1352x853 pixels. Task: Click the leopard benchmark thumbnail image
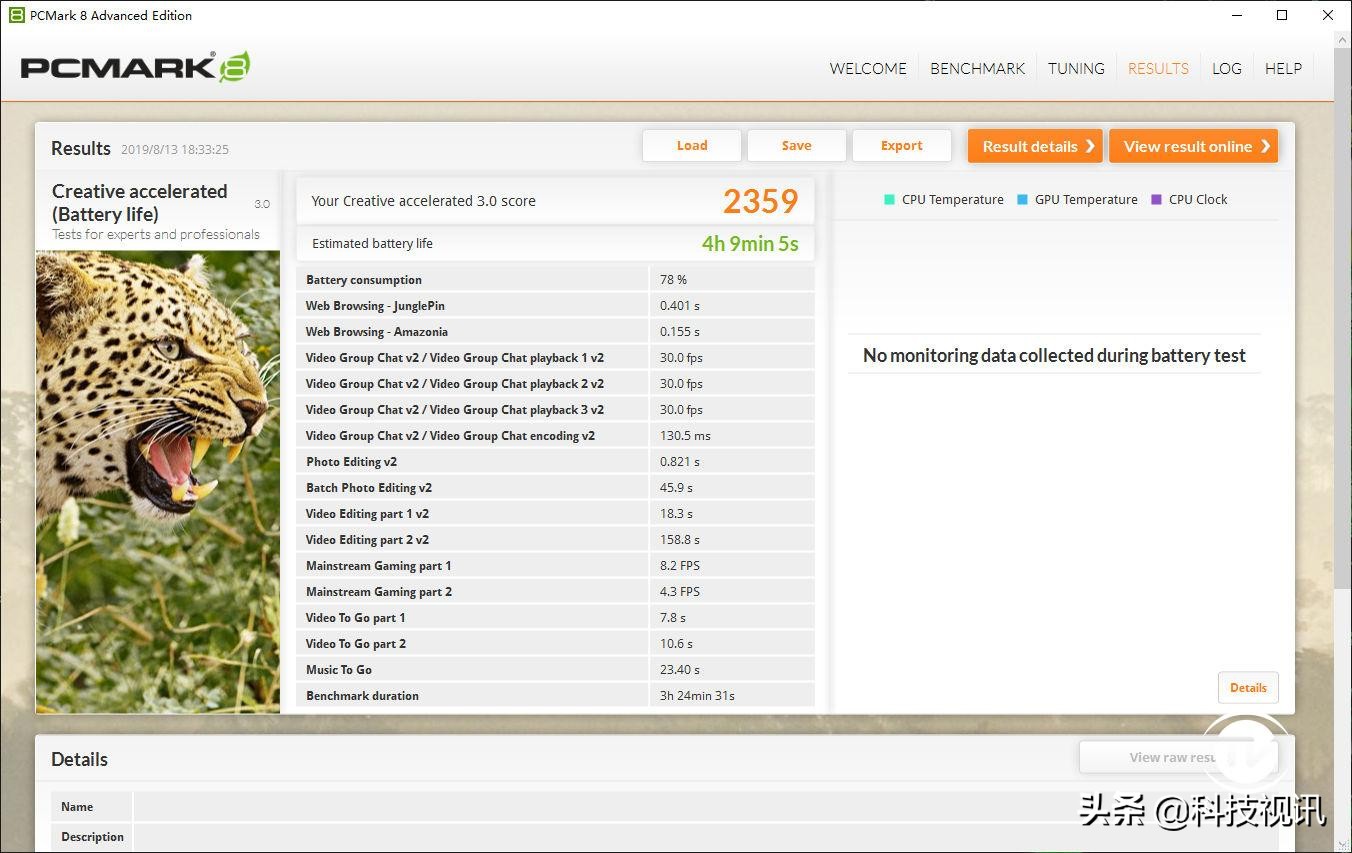point(158,480)
